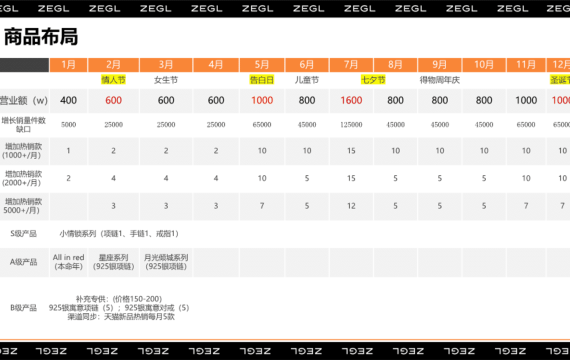Click the 渠道同步 天猫新品热销 line
Image resolution: width=570 pixels, height=360 pixels.
pyautogui.click(x=121, y=316)
